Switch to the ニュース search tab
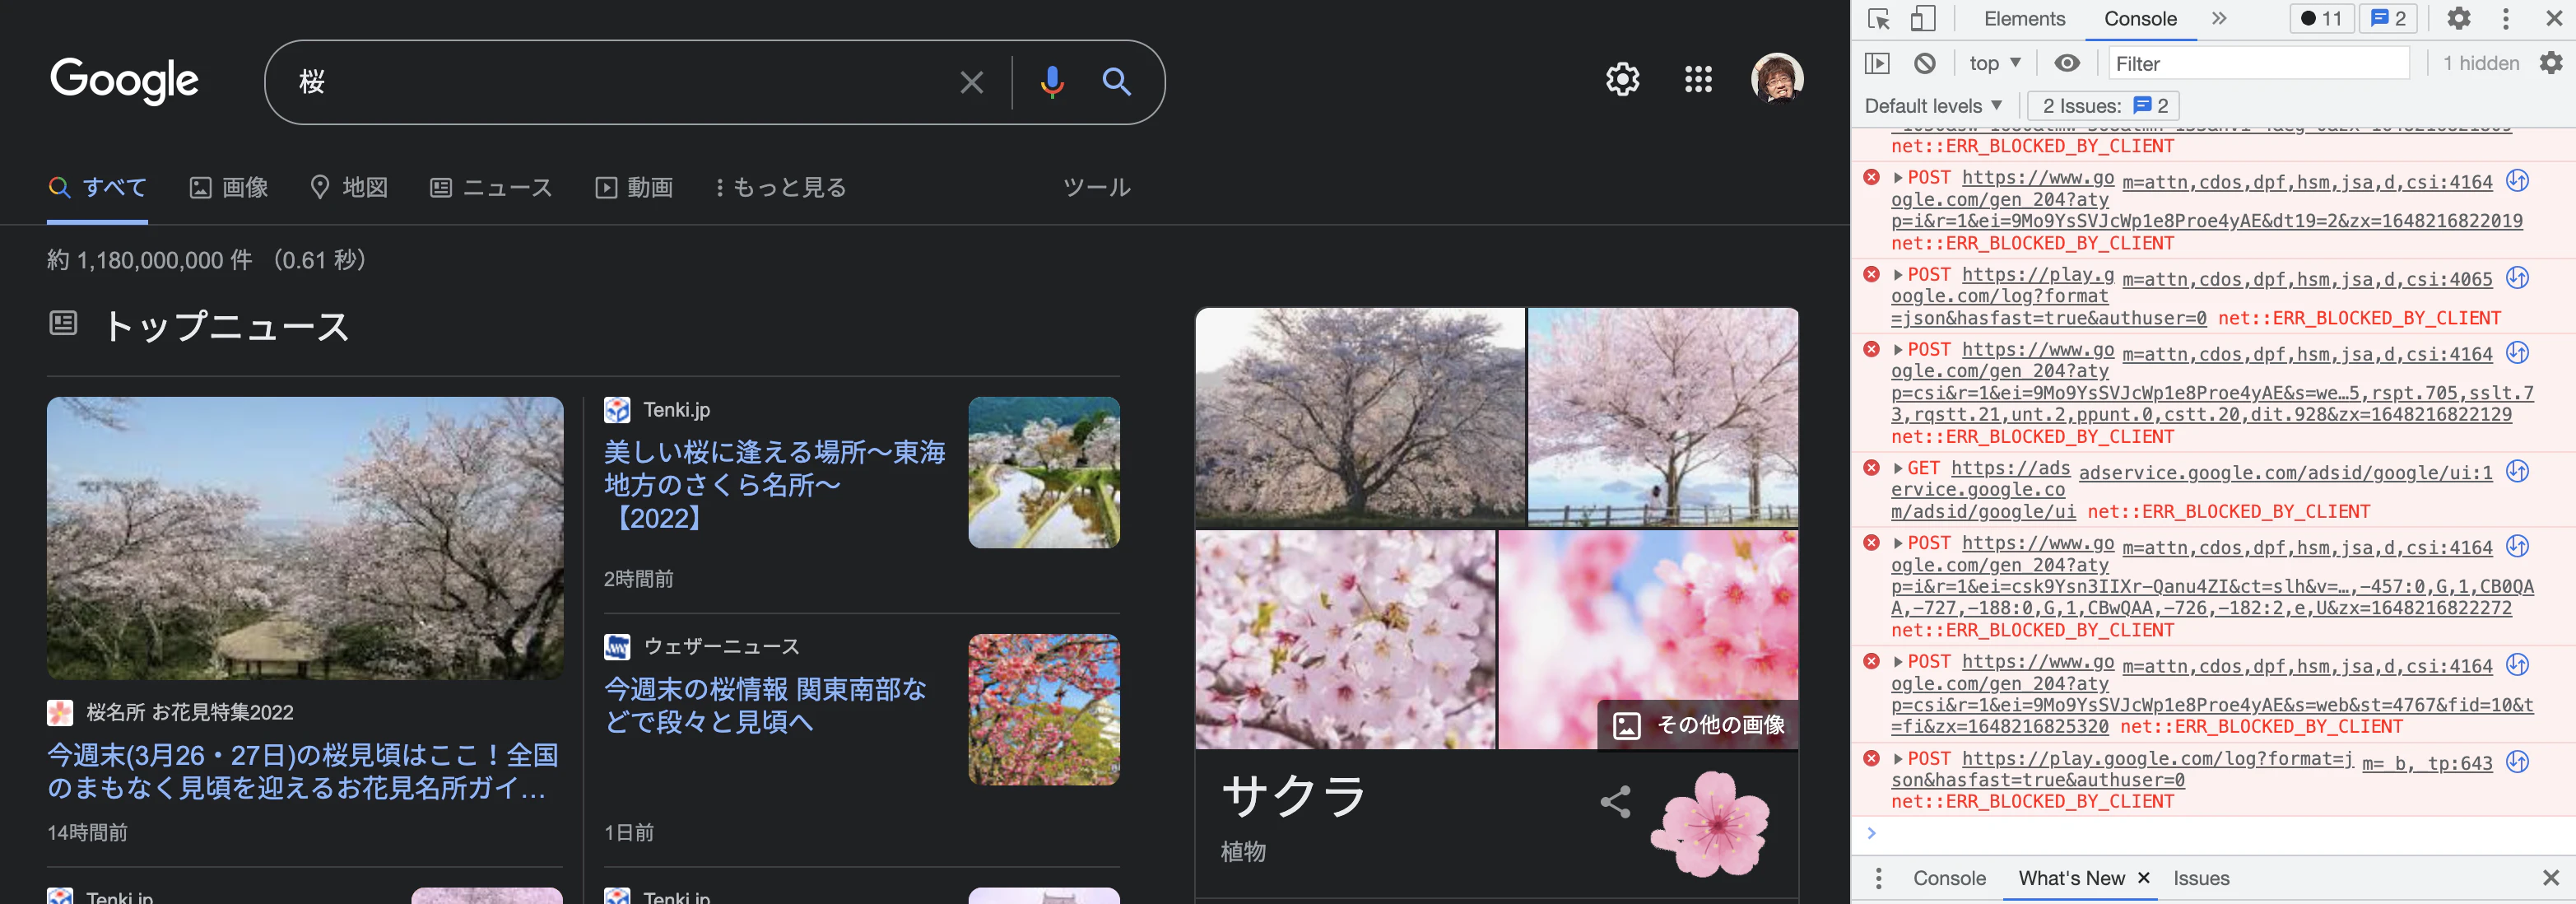This screenshot has height=904, width=2576. (491, 187)
